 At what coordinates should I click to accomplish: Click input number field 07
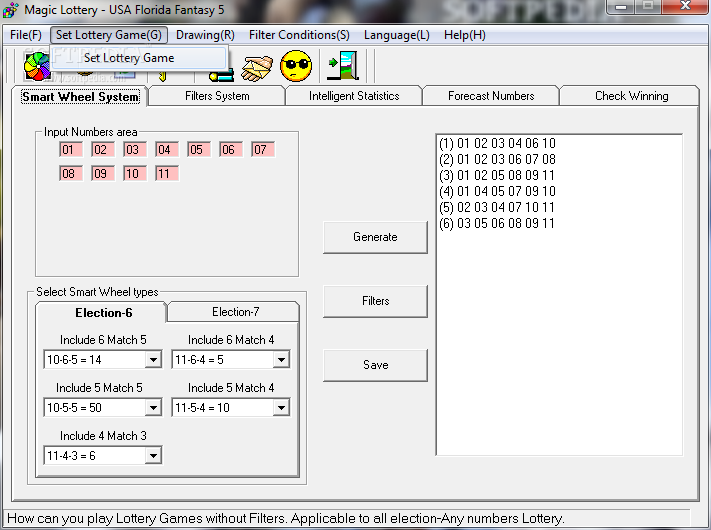263,150
